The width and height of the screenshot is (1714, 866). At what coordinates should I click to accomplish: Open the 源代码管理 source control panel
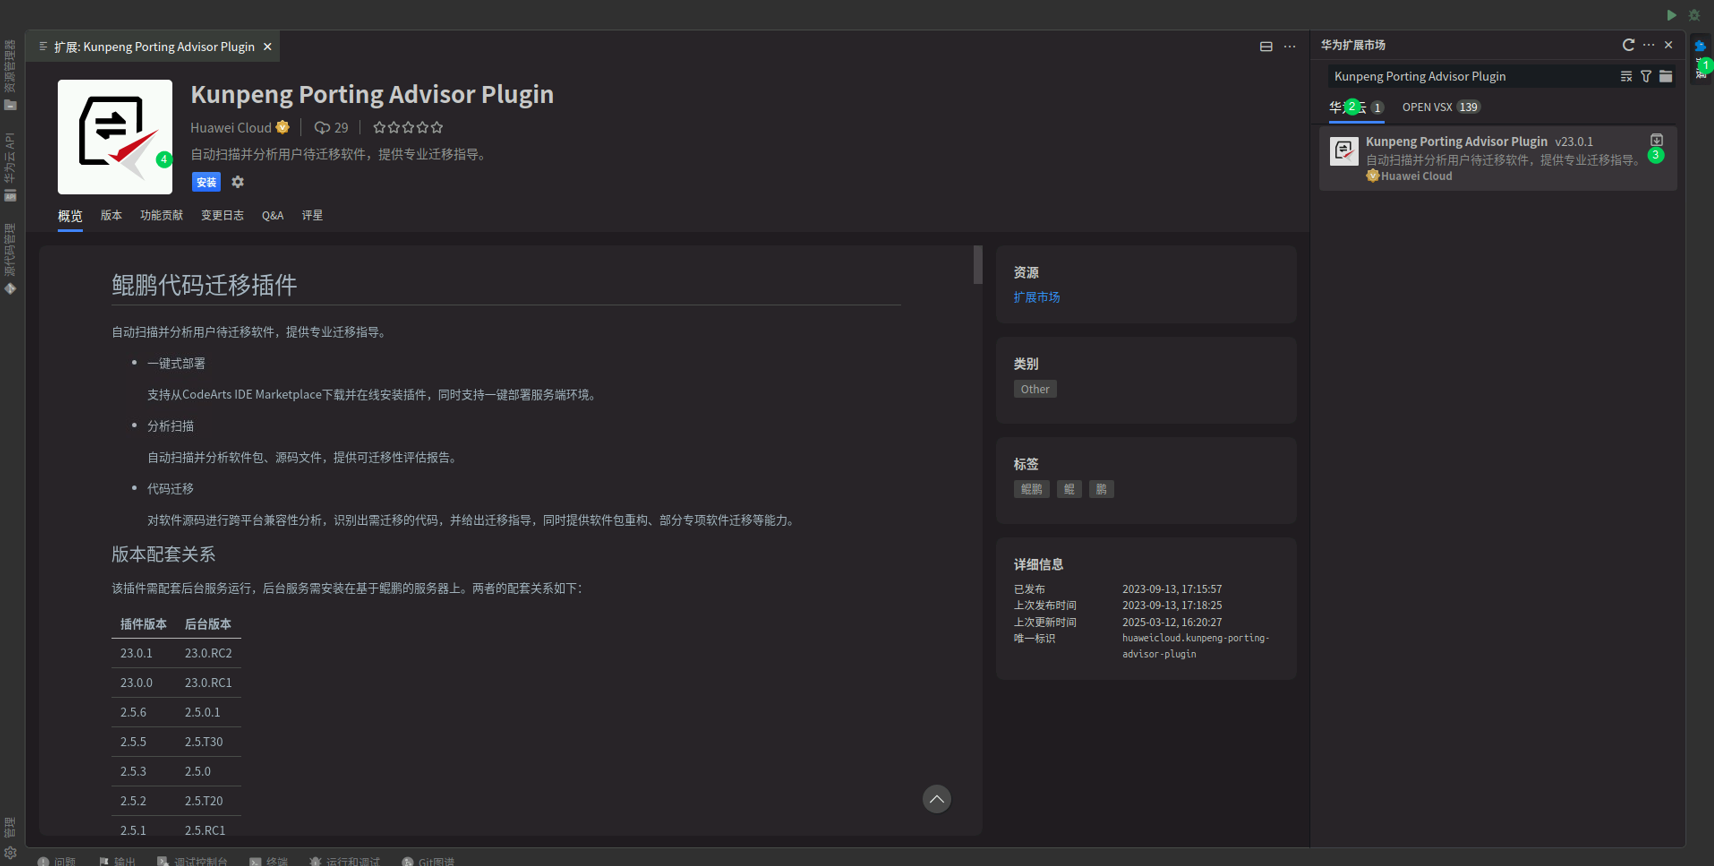pyautogui.click(x=10, y=258)
